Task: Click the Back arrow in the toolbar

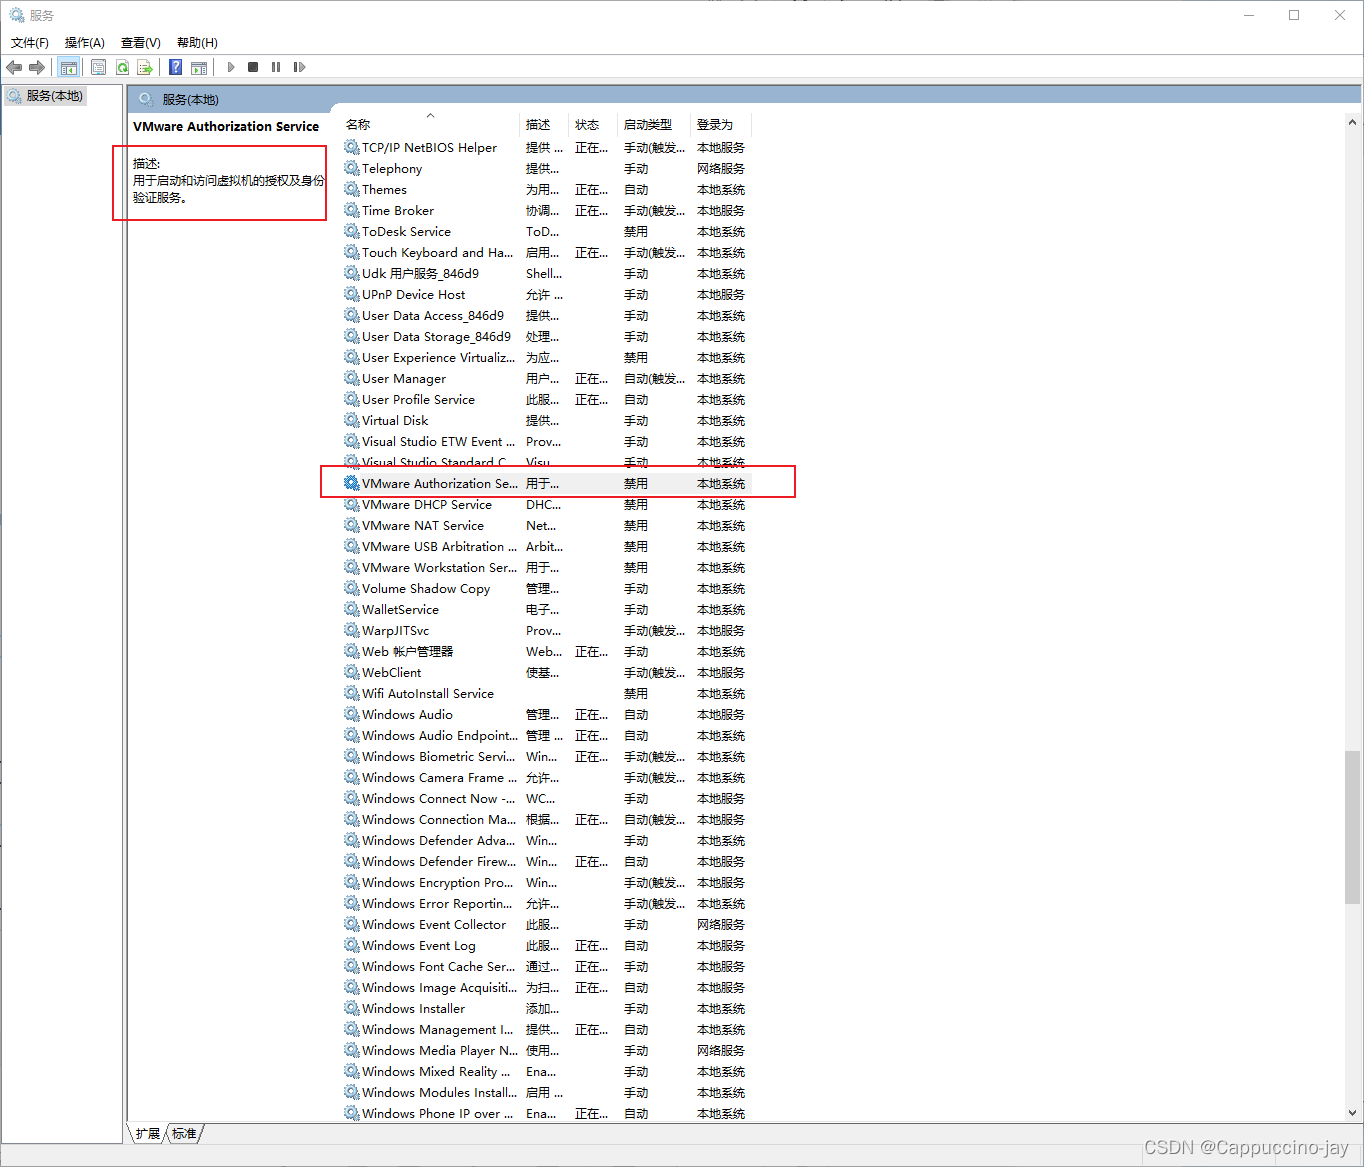Action: [14, 67]
